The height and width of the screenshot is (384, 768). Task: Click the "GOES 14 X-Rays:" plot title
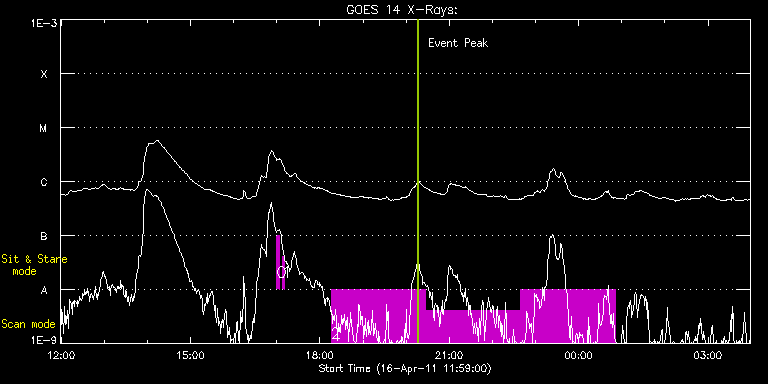pos(401,10)
